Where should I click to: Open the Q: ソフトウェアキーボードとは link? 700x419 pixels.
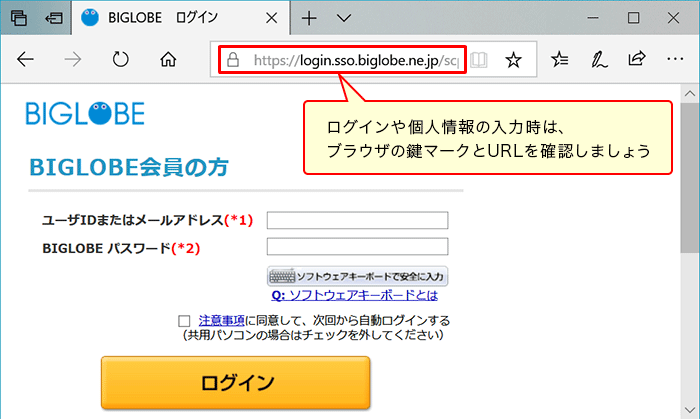click(354, 295)
